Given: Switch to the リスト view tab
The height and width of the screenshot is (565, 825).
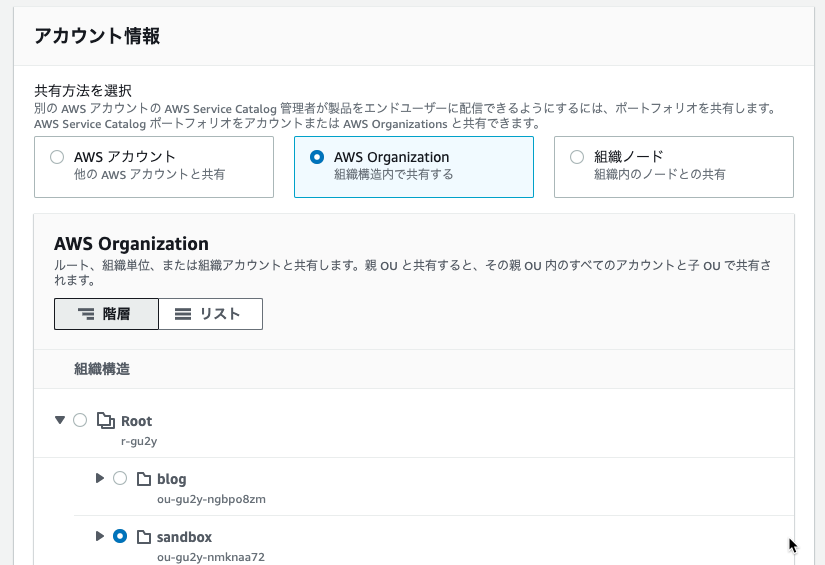Looking at the screenshot, I should coord(210,314).
